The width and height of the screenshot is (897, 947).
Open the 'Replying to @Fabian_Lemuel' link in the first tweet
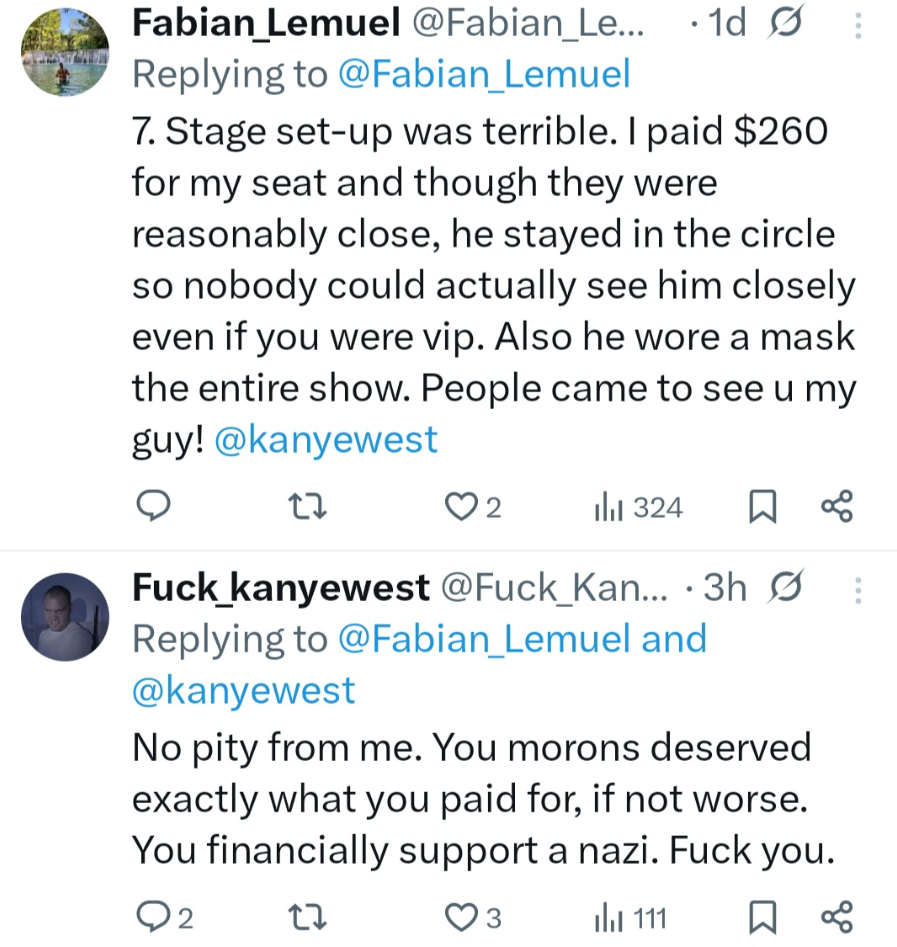485,74
